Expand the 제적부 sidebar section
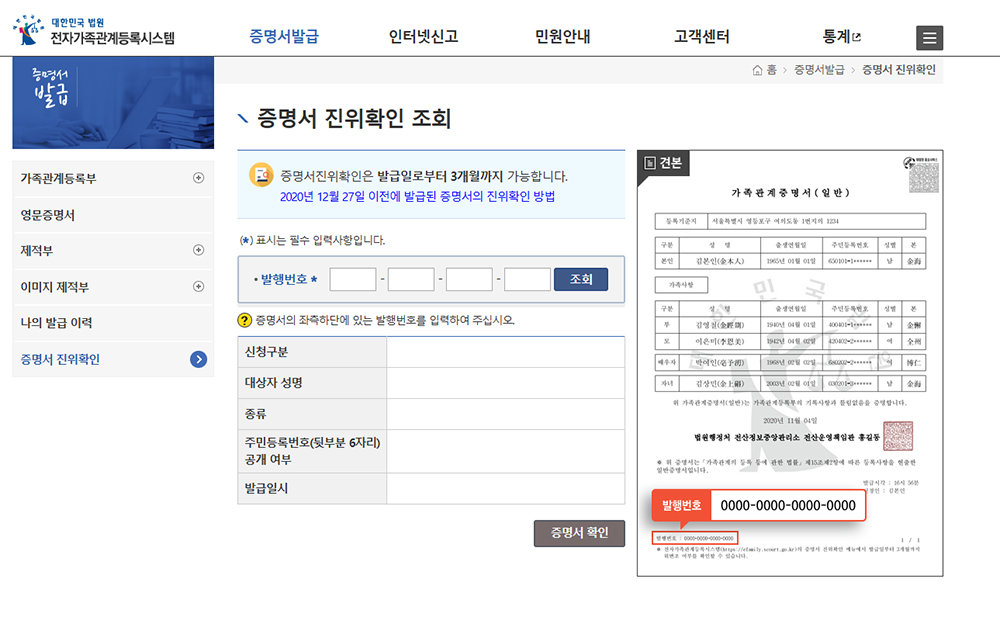 coord(198,250)
